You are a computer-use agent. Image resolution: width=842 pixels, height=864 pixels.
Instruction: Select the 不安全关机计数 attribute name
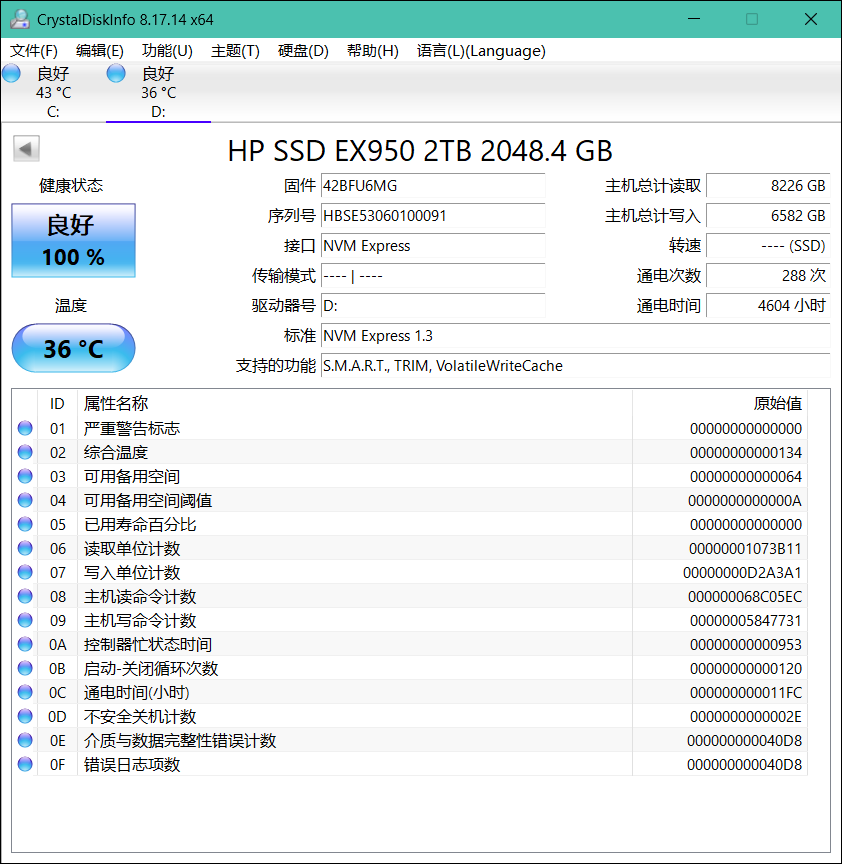140,716
